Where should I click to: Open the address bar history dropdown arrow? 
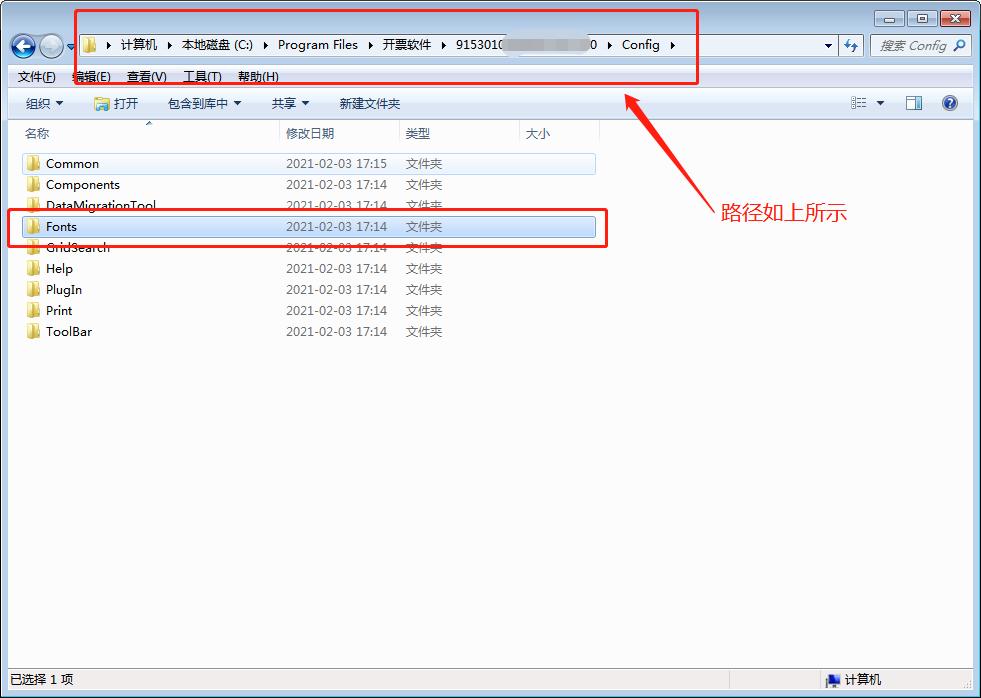(826, 46)
